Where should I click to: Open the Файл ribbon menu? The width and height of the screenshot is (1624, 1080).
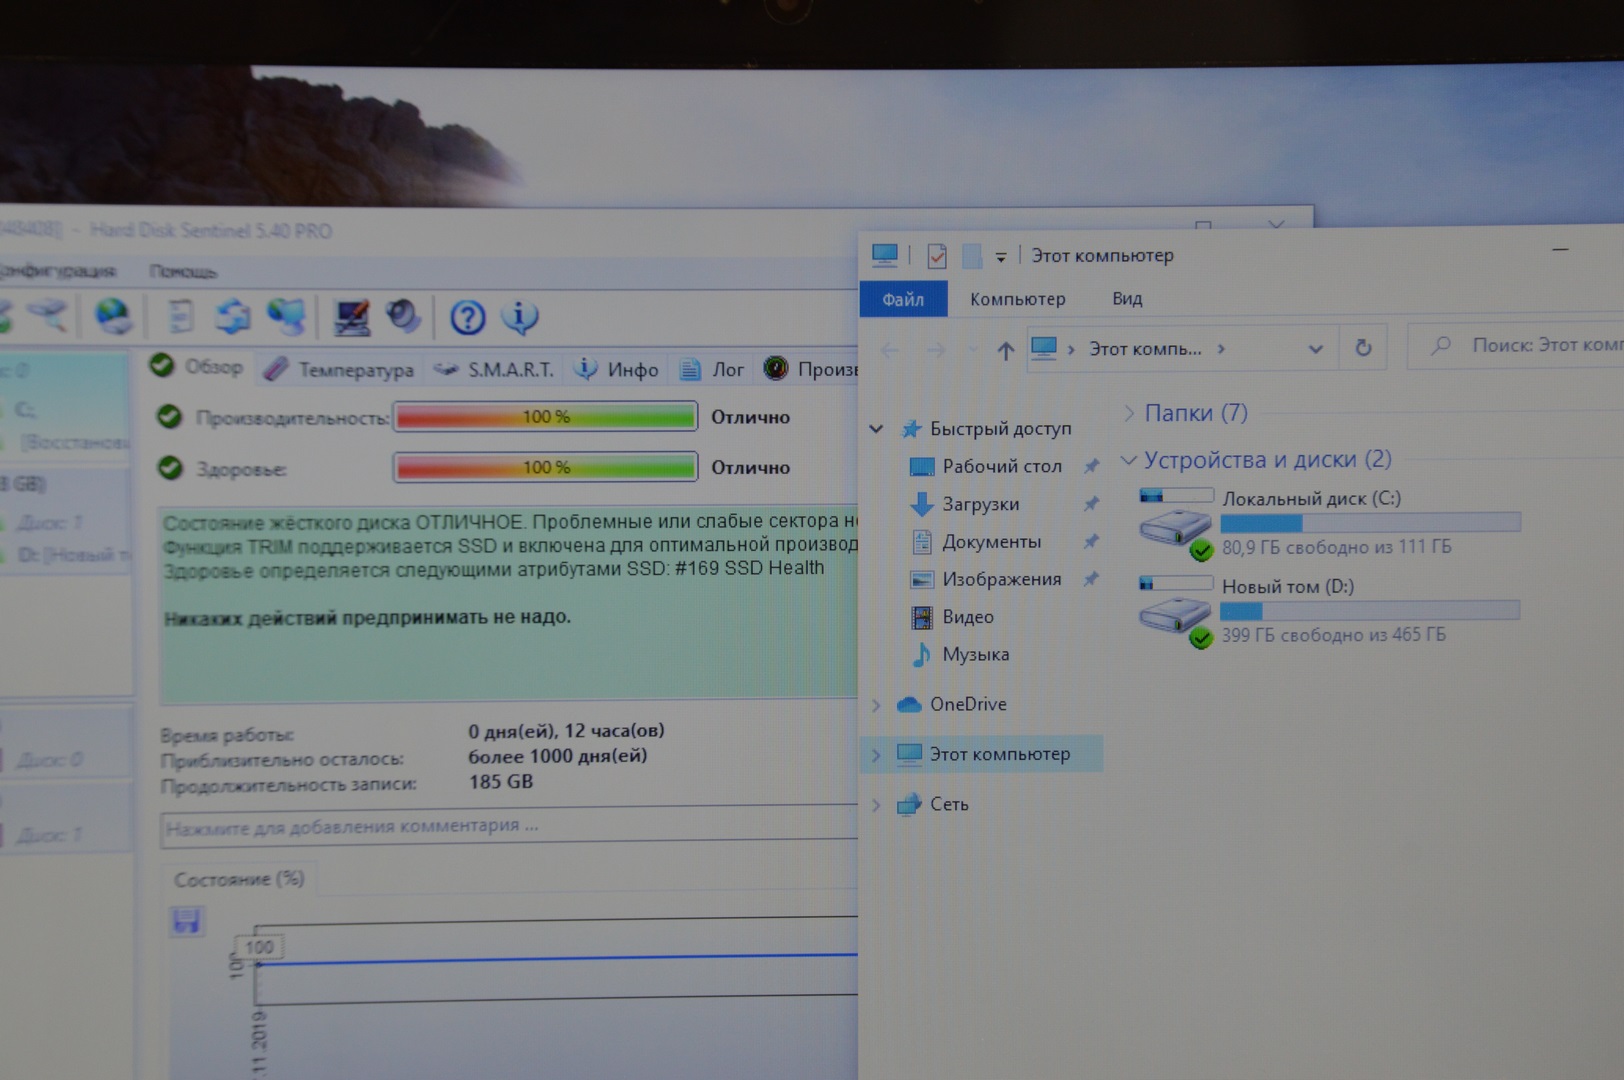click(902, 299)
